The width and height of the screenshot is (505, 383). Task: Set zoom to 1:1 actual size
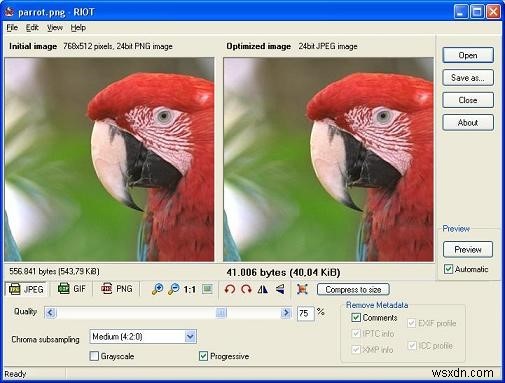click(190, 289)
